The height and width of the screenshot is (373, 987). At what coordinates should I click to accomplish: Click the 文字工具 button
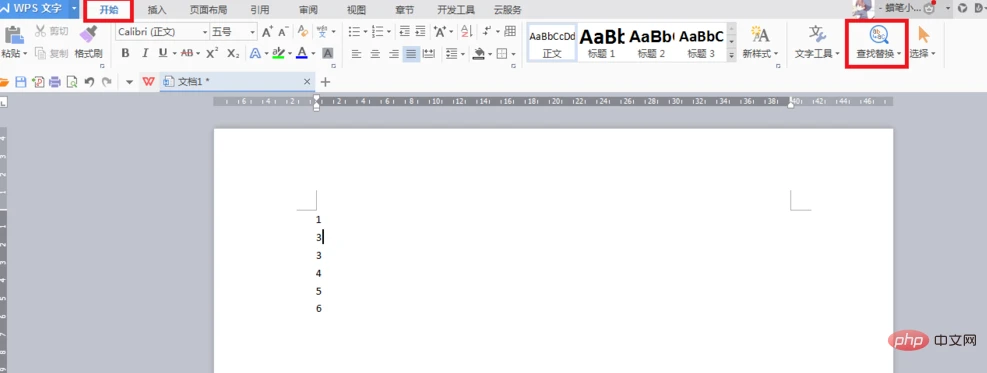coord(817,42)
